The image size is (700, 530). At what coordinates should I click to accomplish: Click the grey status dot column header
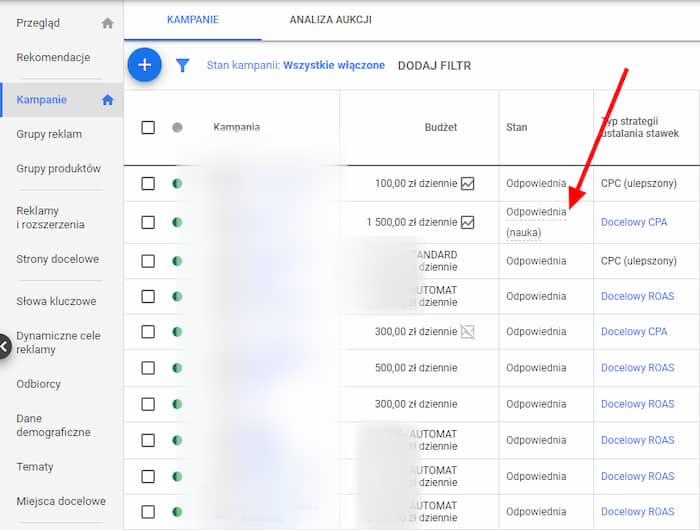(177, 128)
